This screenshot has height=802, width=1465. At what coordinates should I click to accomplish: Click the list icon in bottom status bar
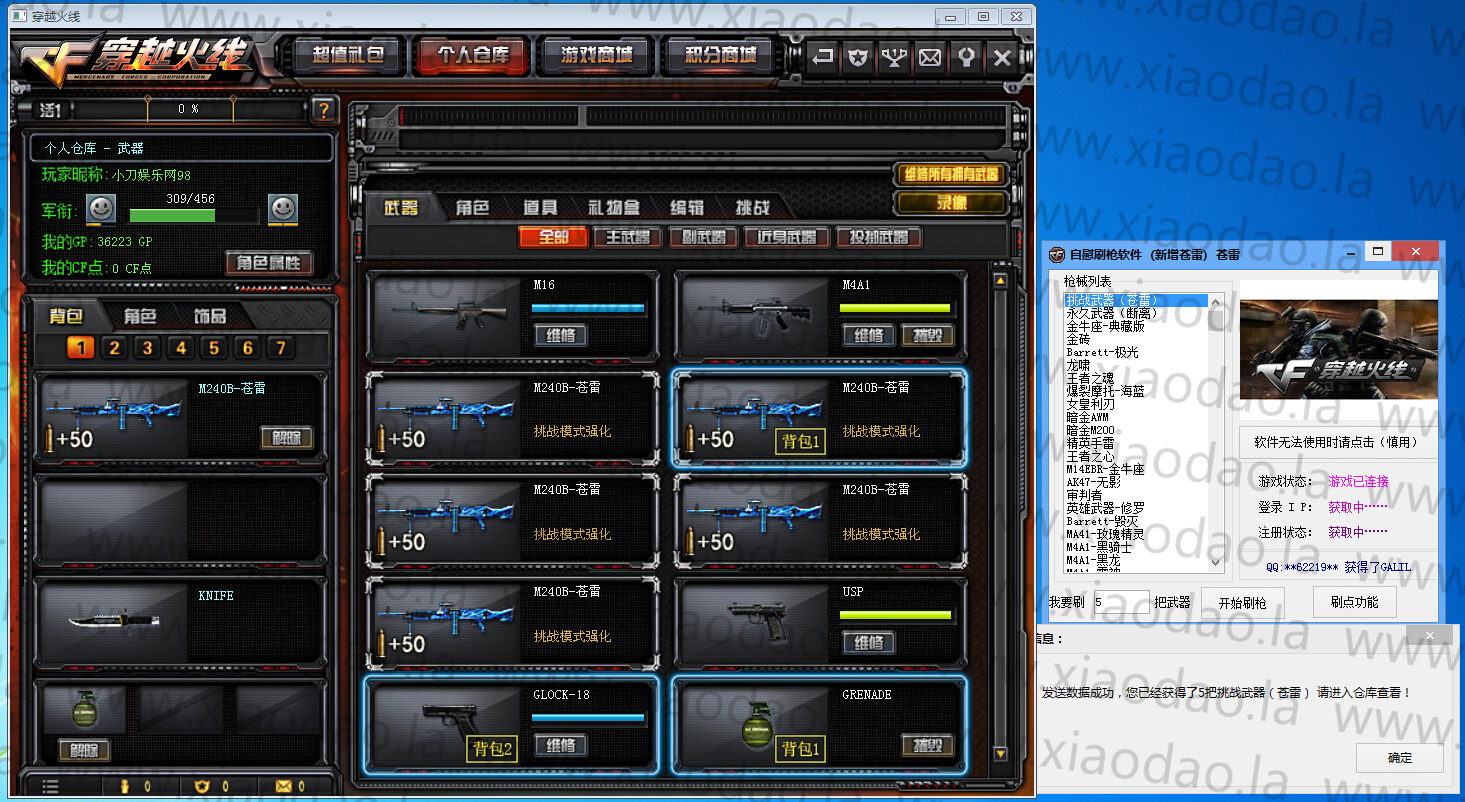pos(50,786)
